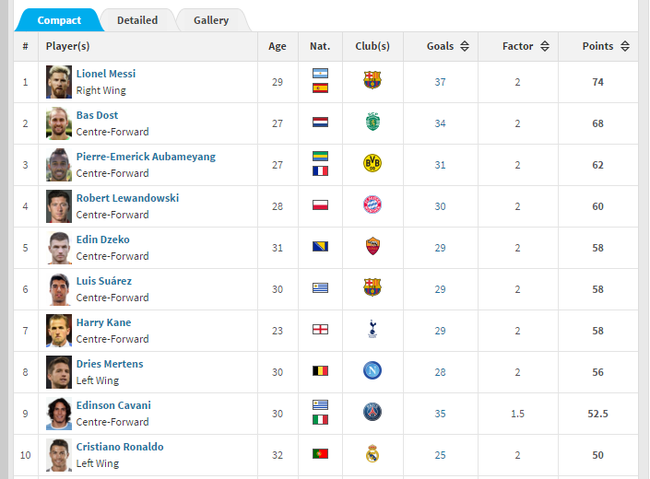Click Robert Lewandowski's portrait thumbnail
The image size is (650, 479).
tap(59, 205)
